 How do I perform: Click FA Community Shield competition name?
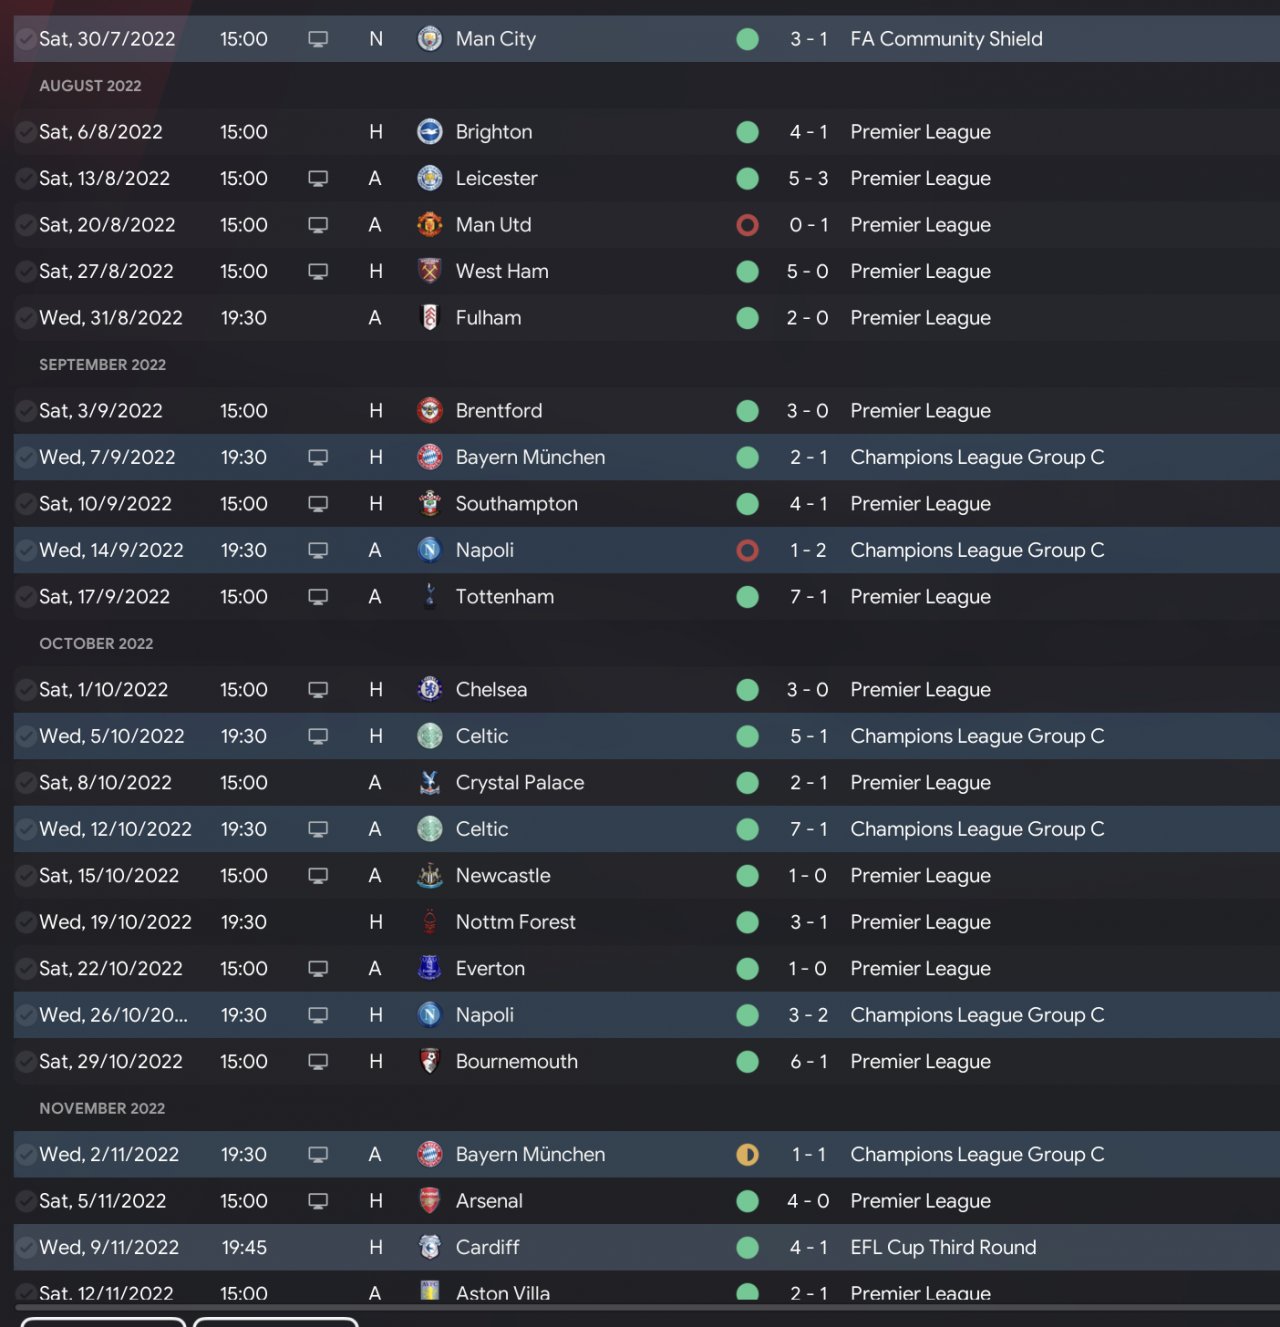tap(946, 39)
